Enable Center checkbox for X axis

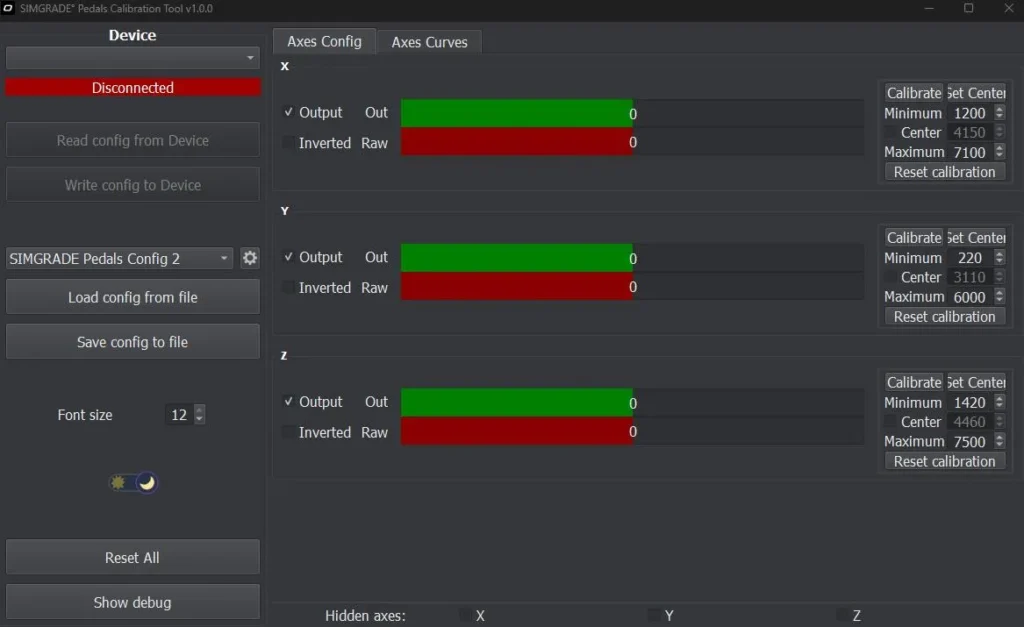[891, 133]
